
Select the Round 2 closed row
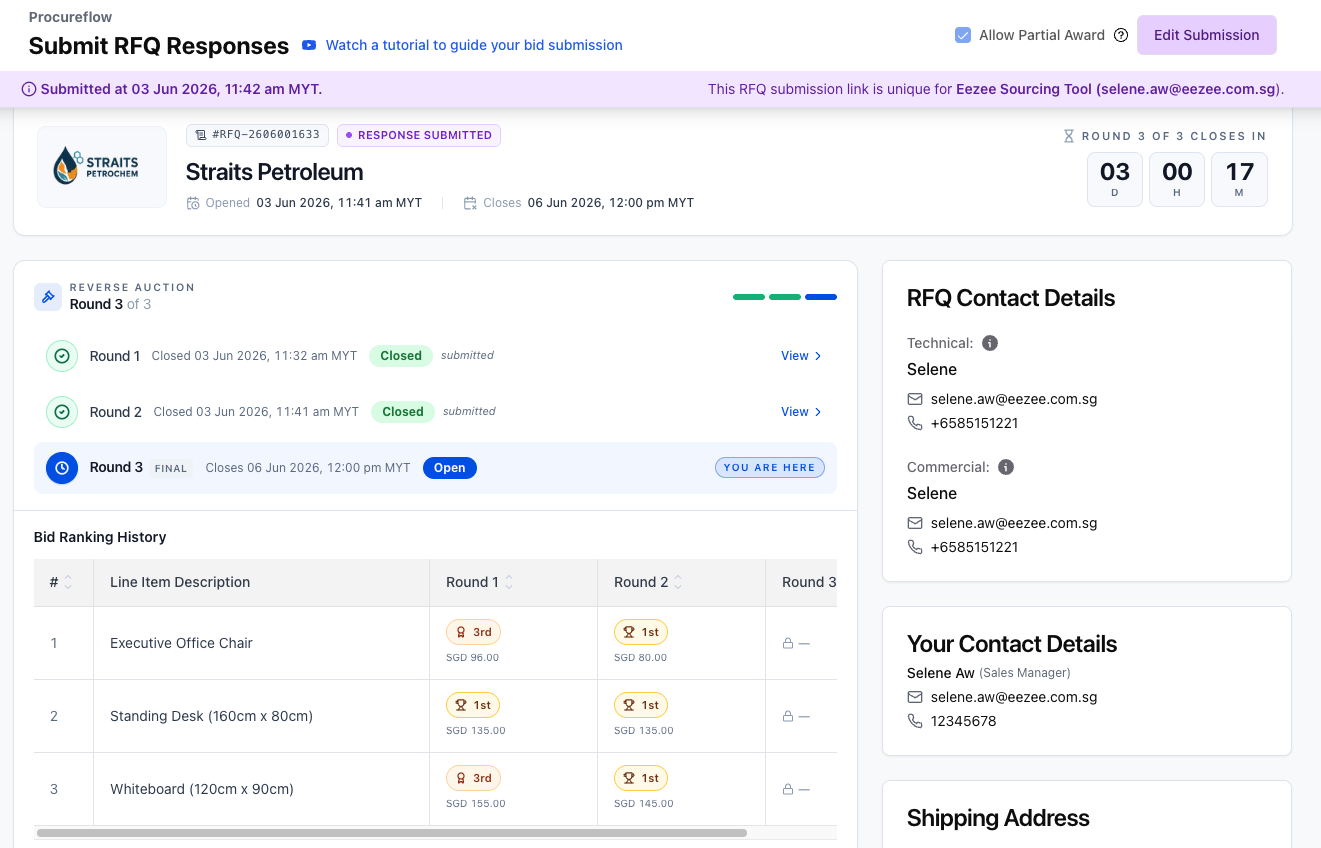point(435,412)
